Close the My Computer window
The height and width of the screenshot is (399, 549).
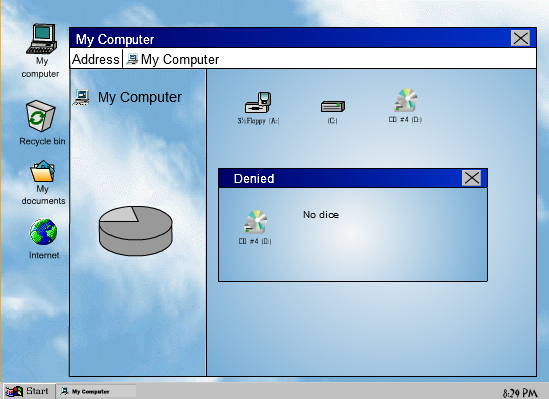pyautogui.click(x=520, y=38)
